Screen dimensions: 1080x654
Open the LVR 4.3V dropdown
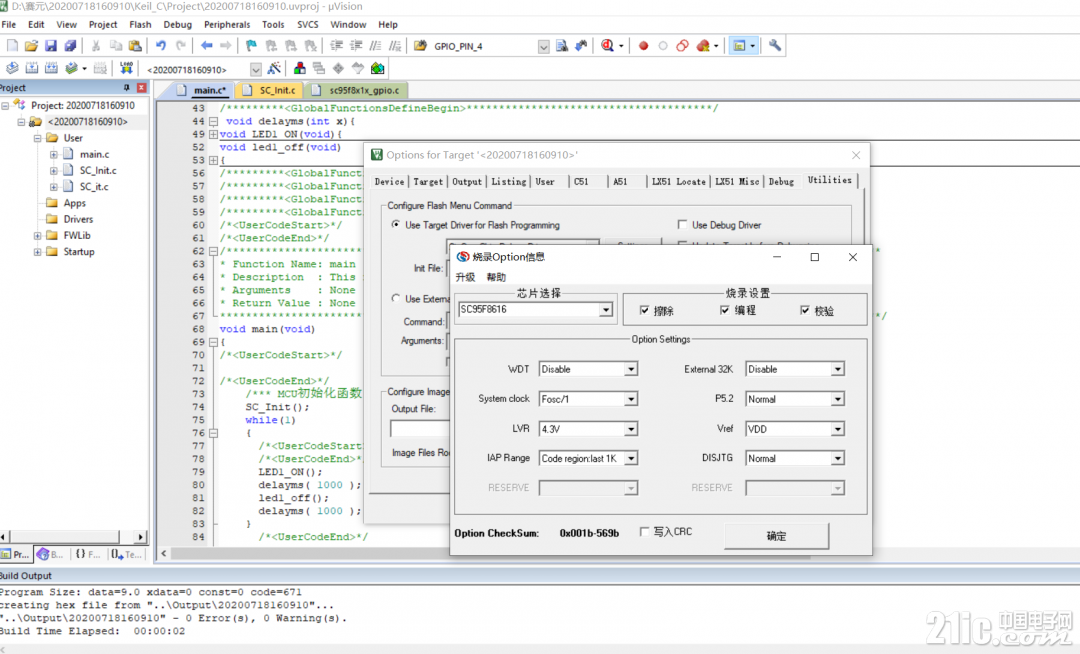(x=631, y=429)
